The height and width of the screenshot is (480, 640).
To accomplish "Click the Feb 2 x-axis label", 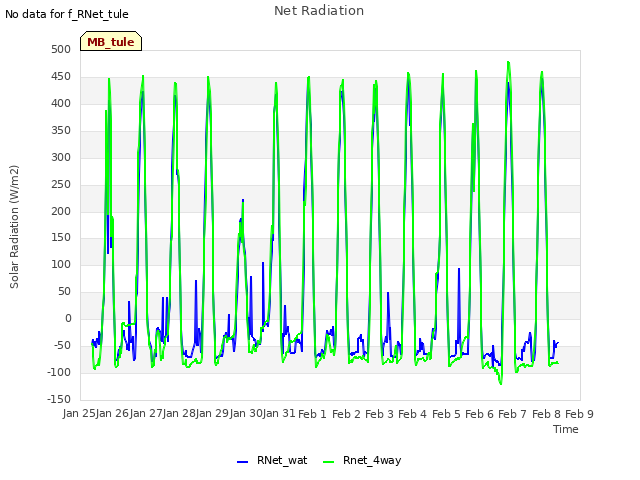I will point(346,414).
